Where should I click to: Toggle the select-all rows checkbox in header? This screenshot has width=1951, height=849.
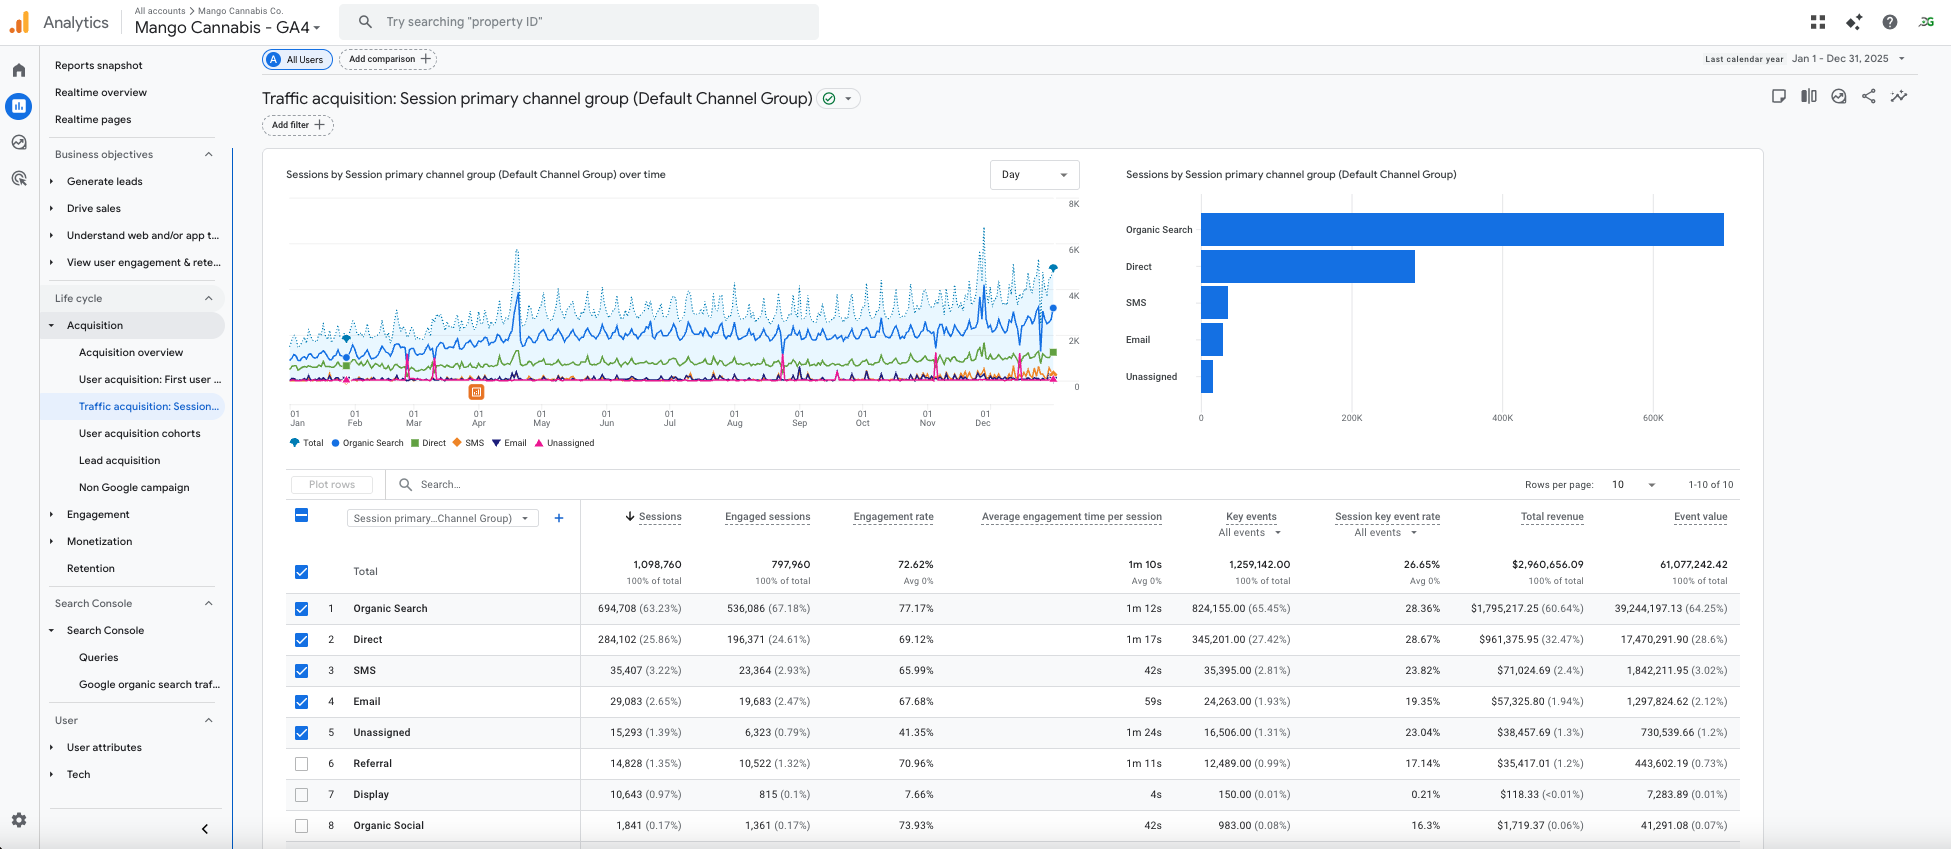pos(302,515)
